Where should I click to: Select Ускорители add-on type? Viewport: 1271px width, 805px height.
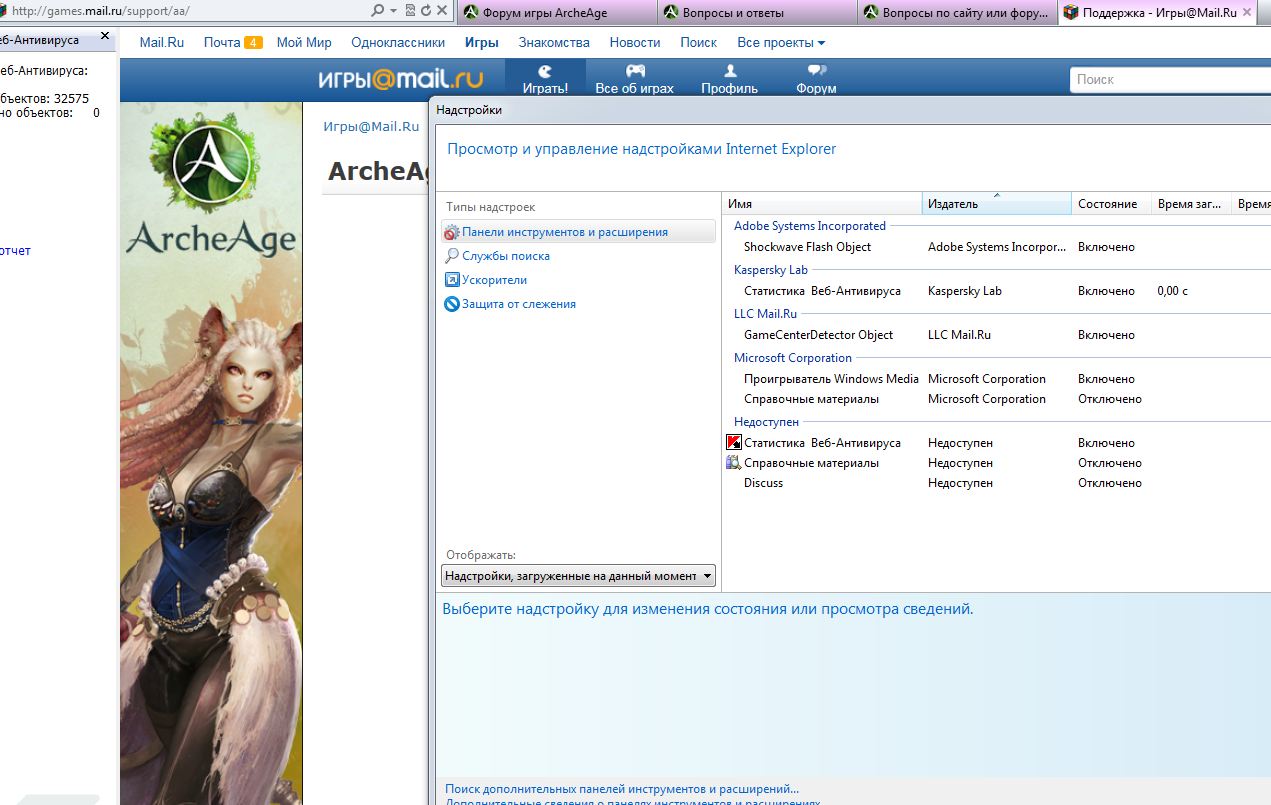(485, 280)
